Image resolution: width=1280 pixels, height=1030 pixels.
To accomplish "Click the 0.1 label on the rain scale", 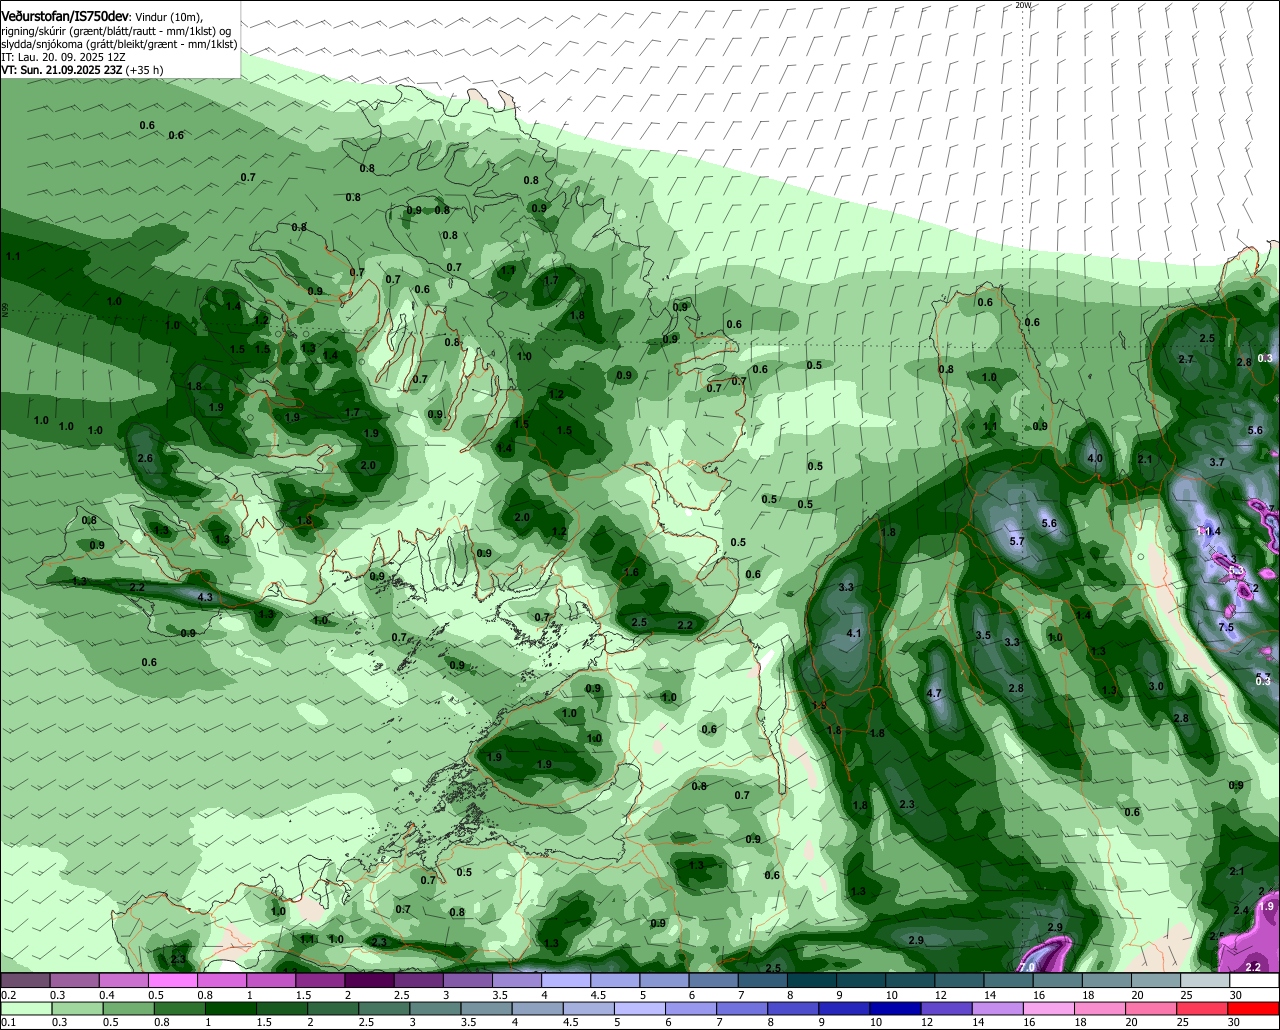I will 8,1023.
